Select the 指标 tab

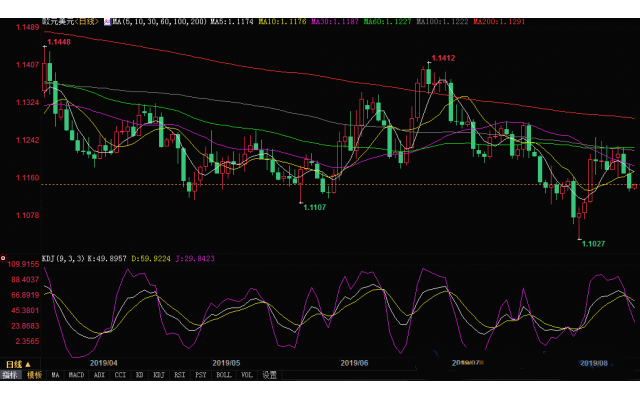(10, 375)
